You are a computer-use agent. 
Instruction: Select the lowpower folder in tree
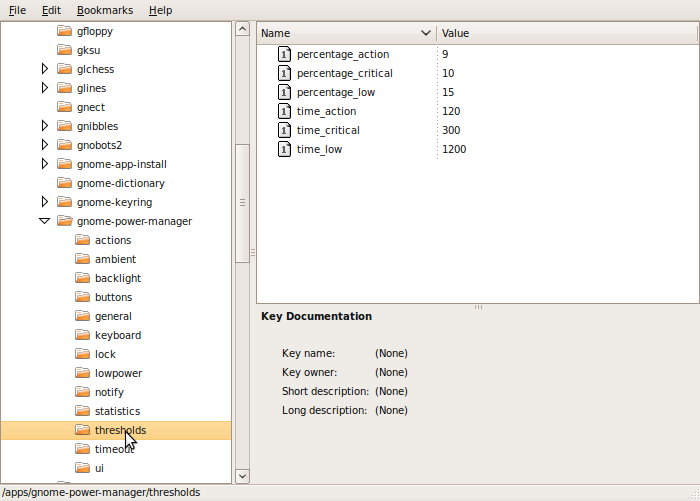point(118,373)
